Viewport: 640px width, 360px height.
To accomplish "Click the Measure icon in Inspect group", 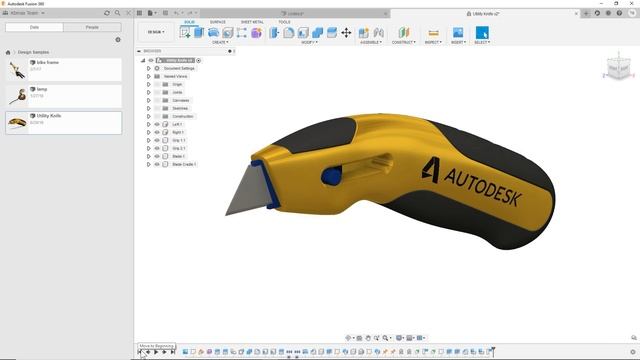I will pos(433,32).
